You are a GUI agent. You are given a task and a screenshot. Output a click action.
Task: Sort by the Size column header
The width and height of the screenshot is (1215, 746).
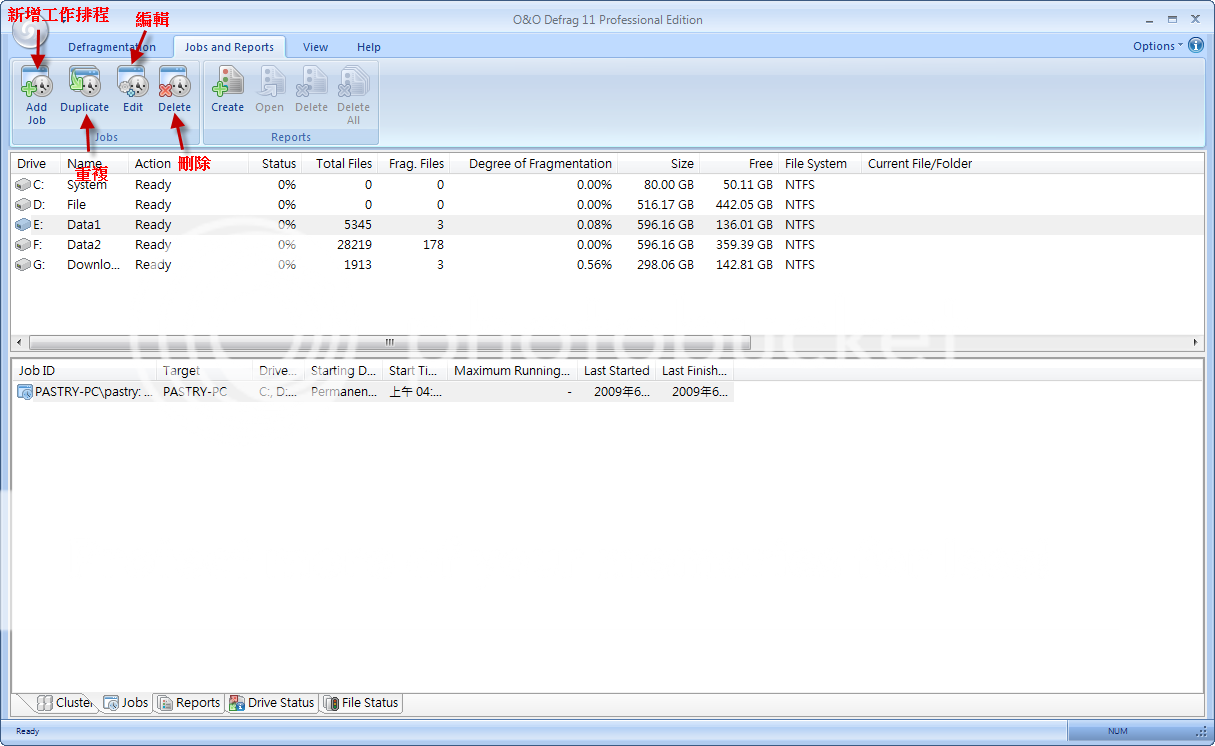659,164
